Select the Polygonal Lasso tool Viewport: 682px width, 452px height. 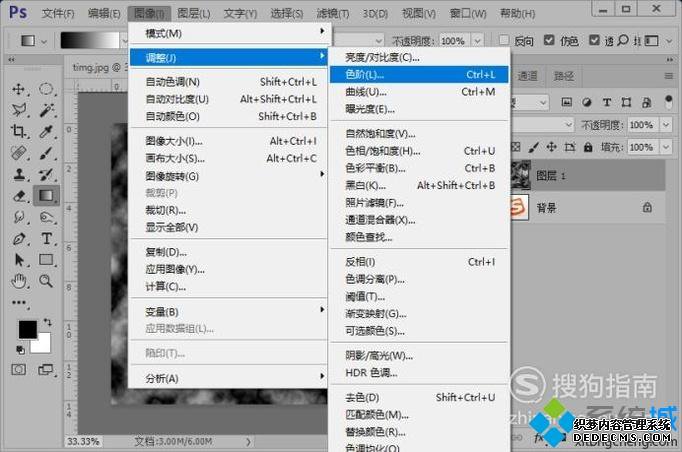[x=19, y=110]
